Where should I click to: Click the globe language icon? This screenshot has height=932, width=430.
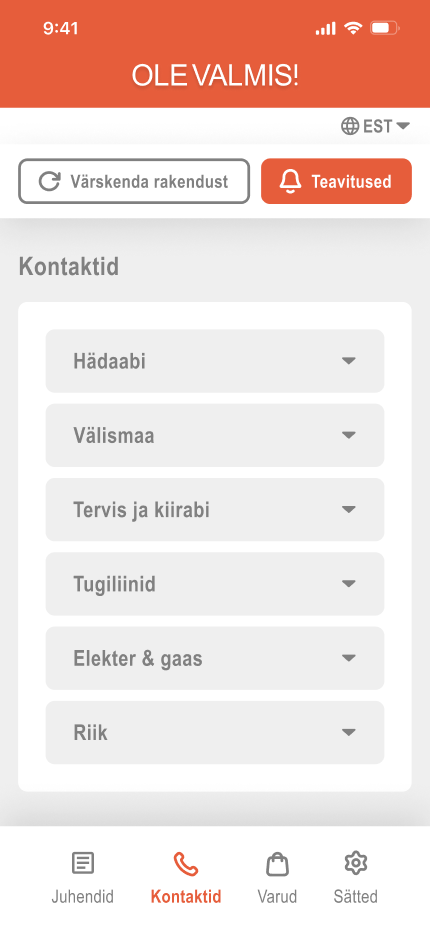point(350,126)
